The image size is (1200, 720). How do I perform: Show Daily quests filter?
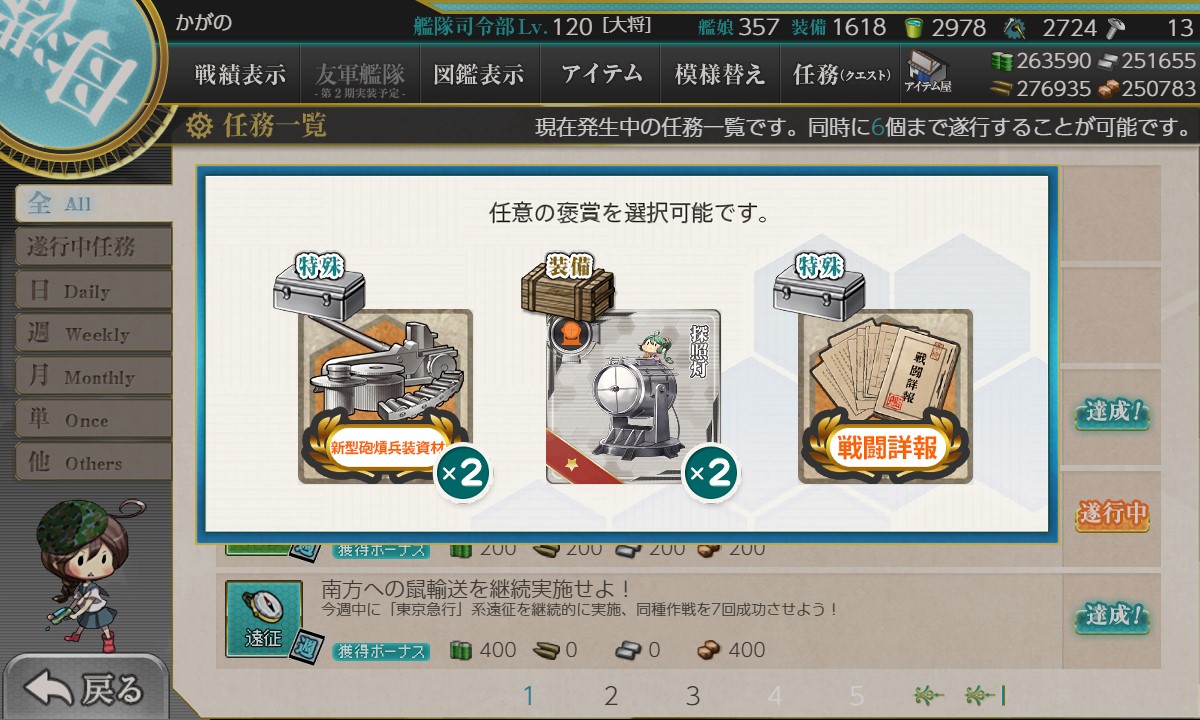click(x=93, y=290)
